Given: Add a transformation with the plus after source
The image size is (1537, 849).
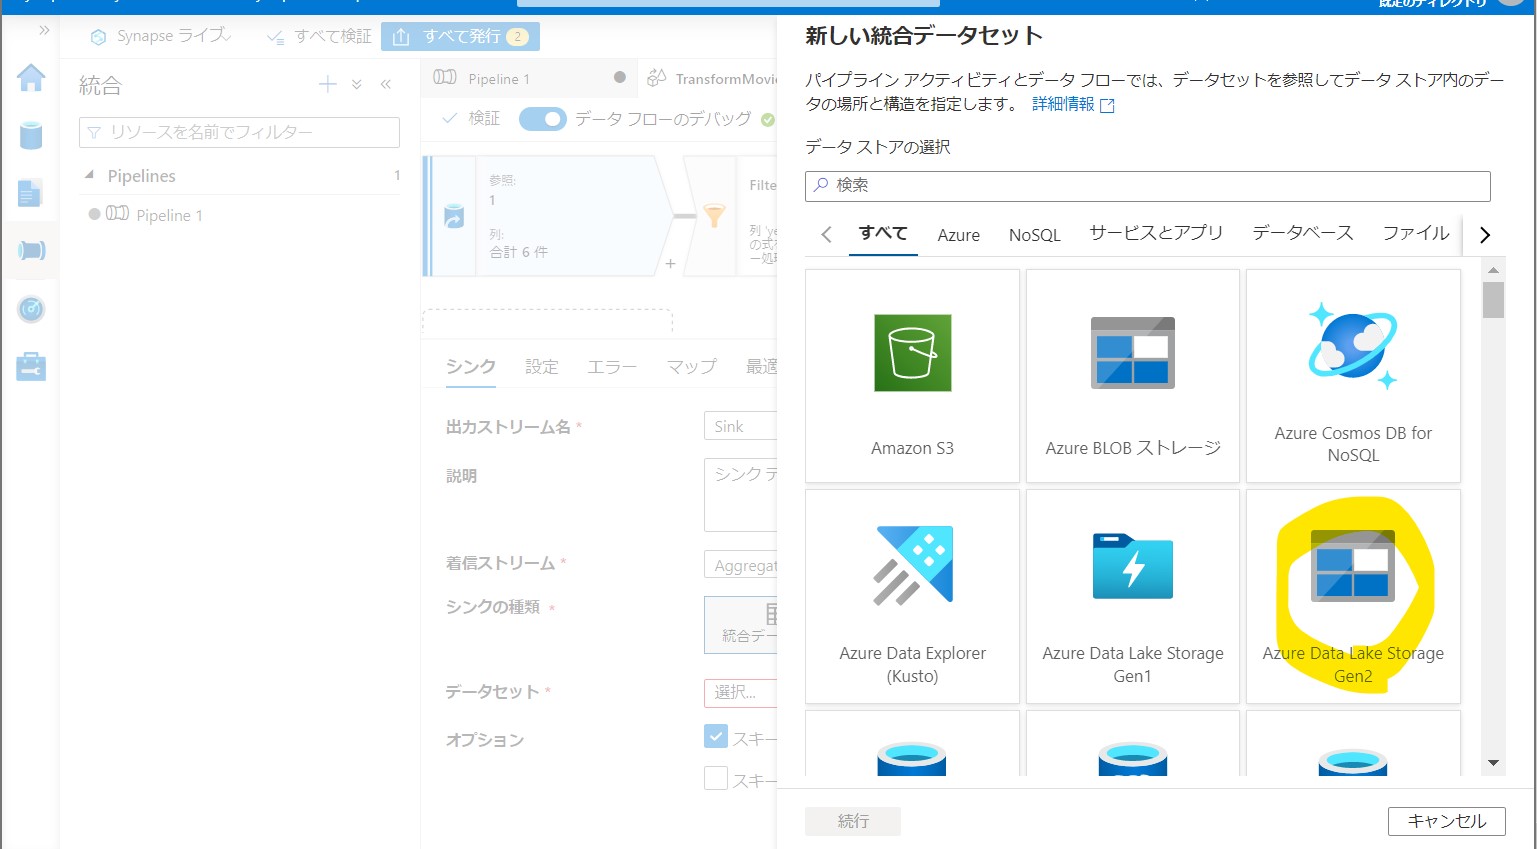Looking at the screenshot, I should pyautogui.click(x=670, y=263).
